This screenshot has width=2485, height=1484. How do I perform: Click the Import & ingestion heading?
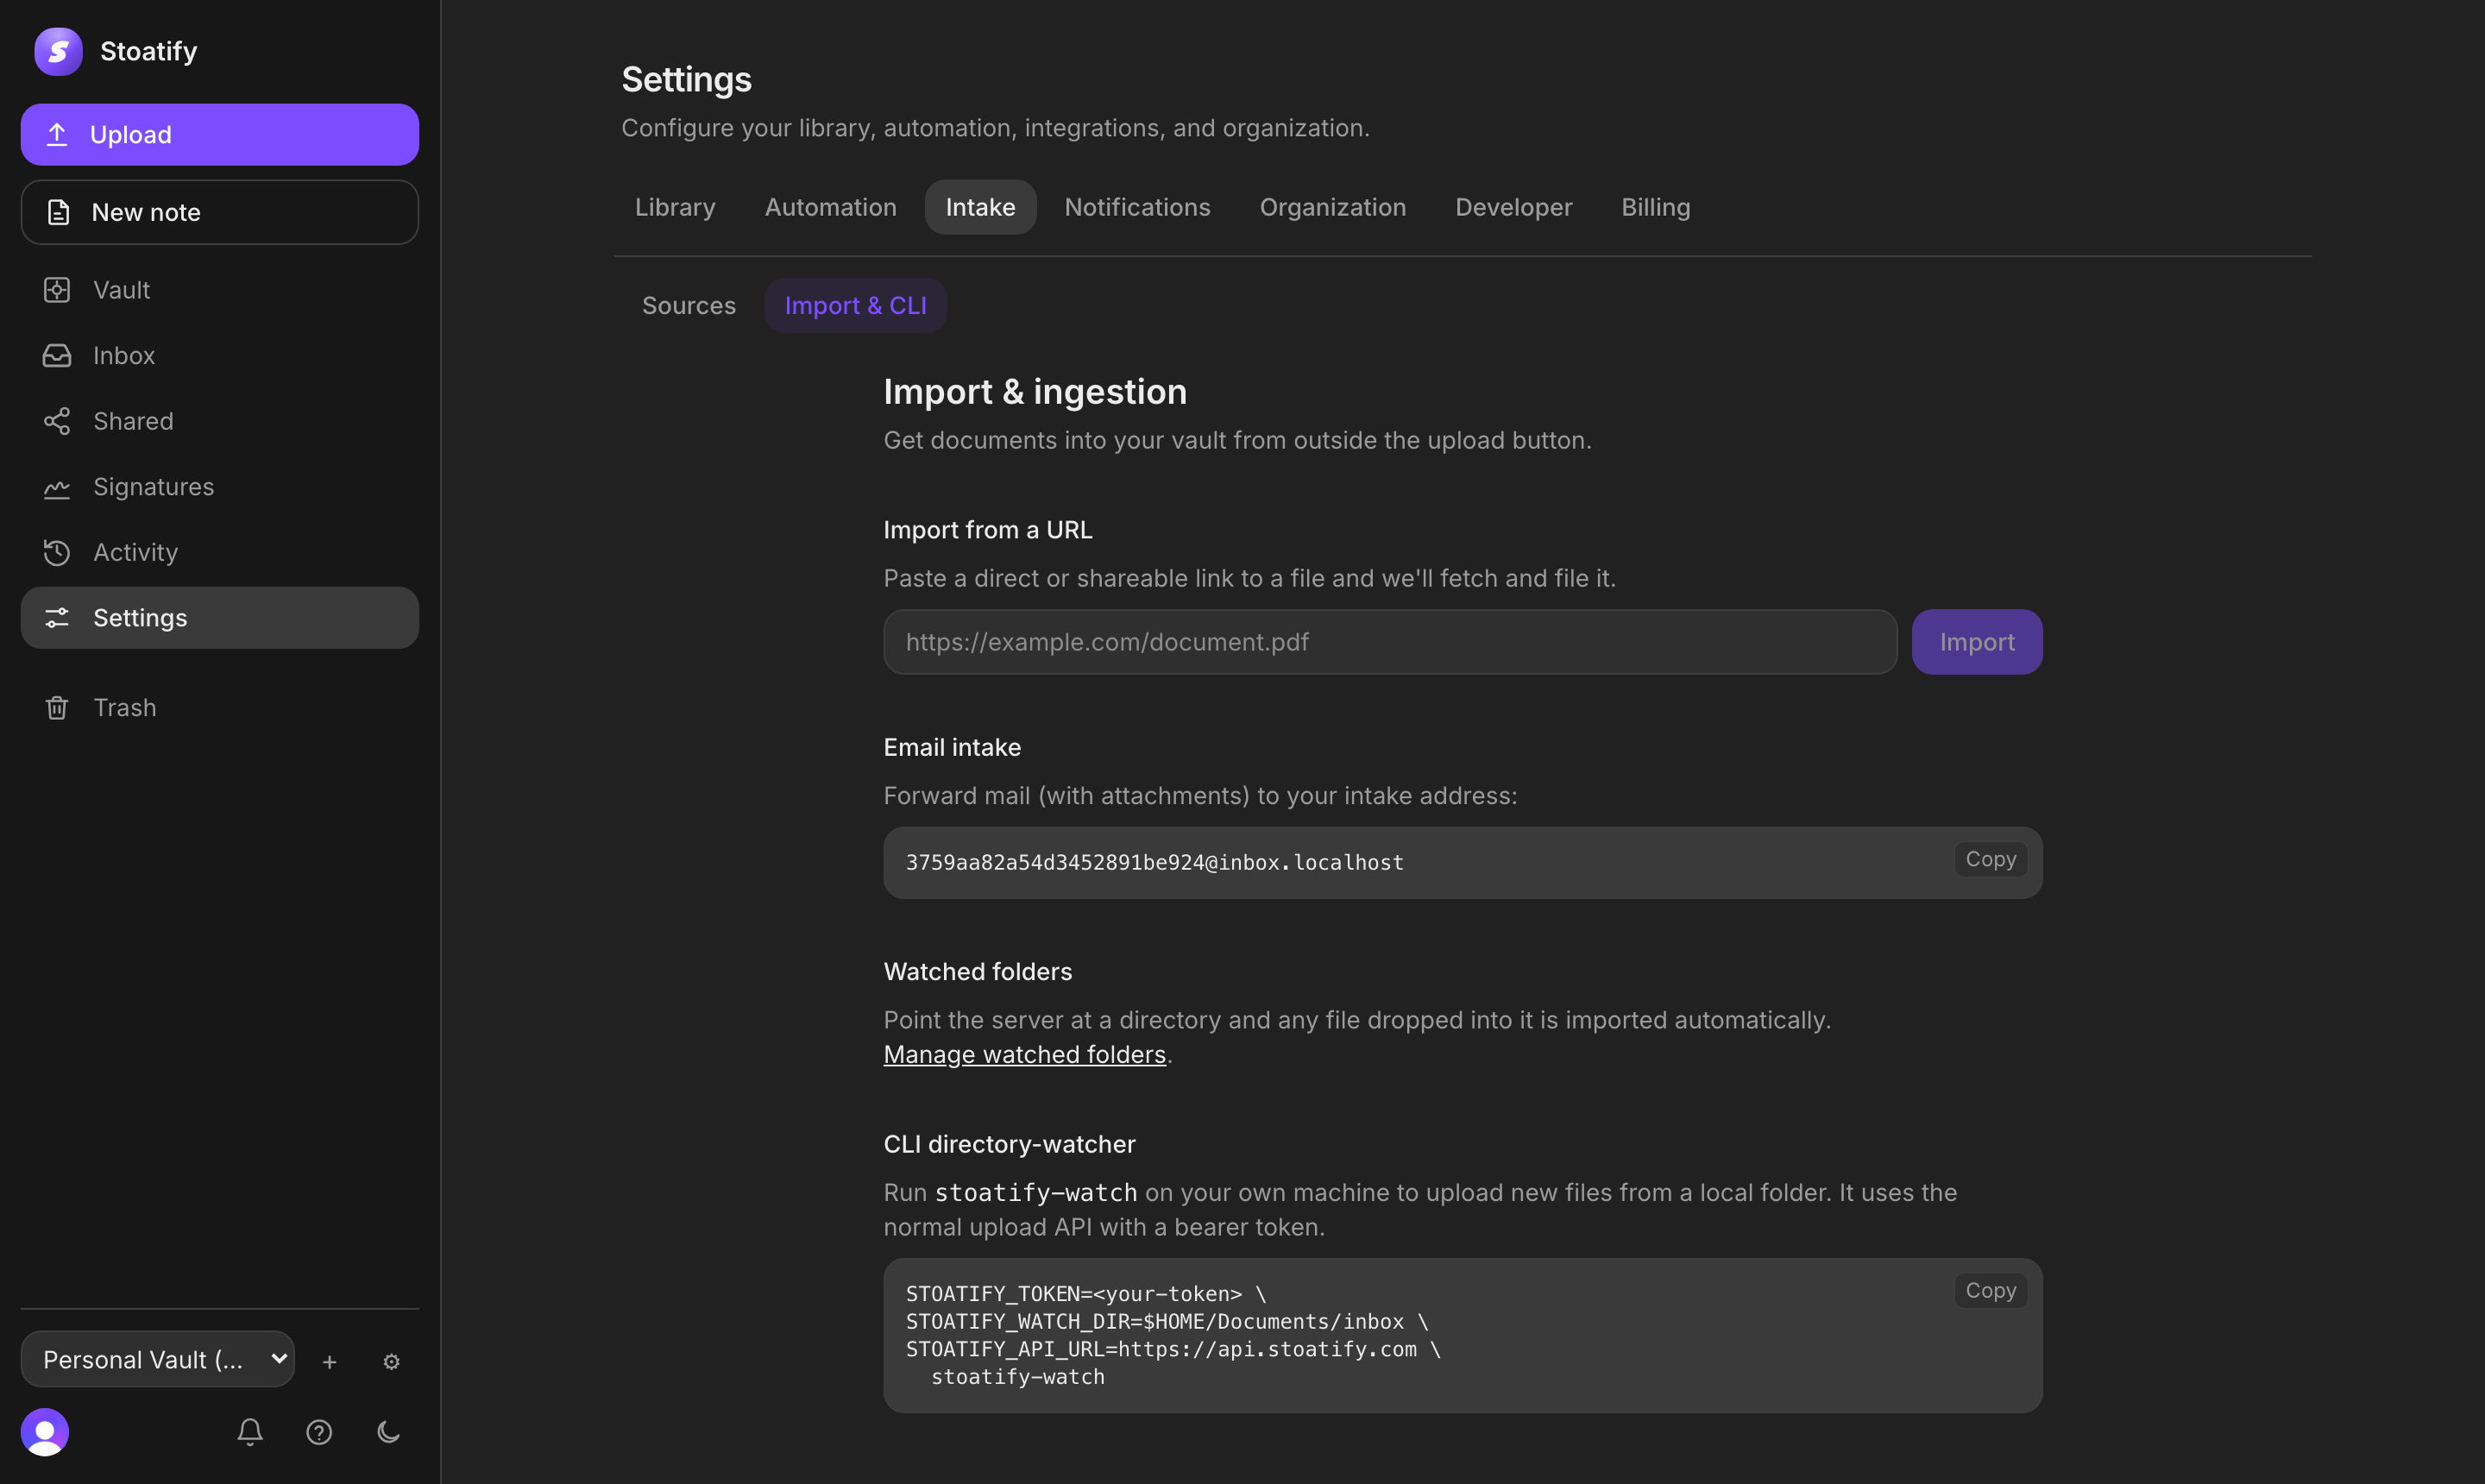[x=1035, y=391]
